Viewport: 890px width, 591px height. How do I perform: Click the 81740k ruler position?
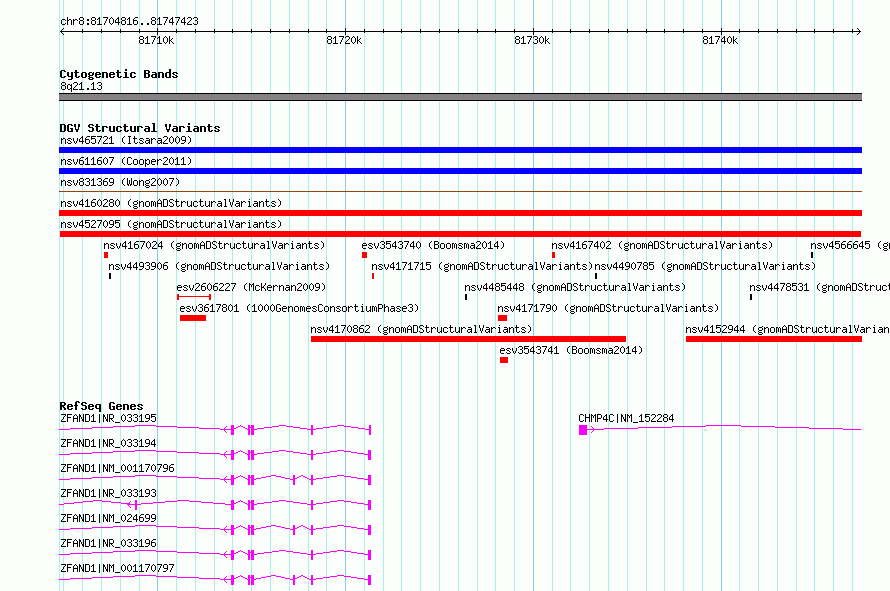pos(720,40)
